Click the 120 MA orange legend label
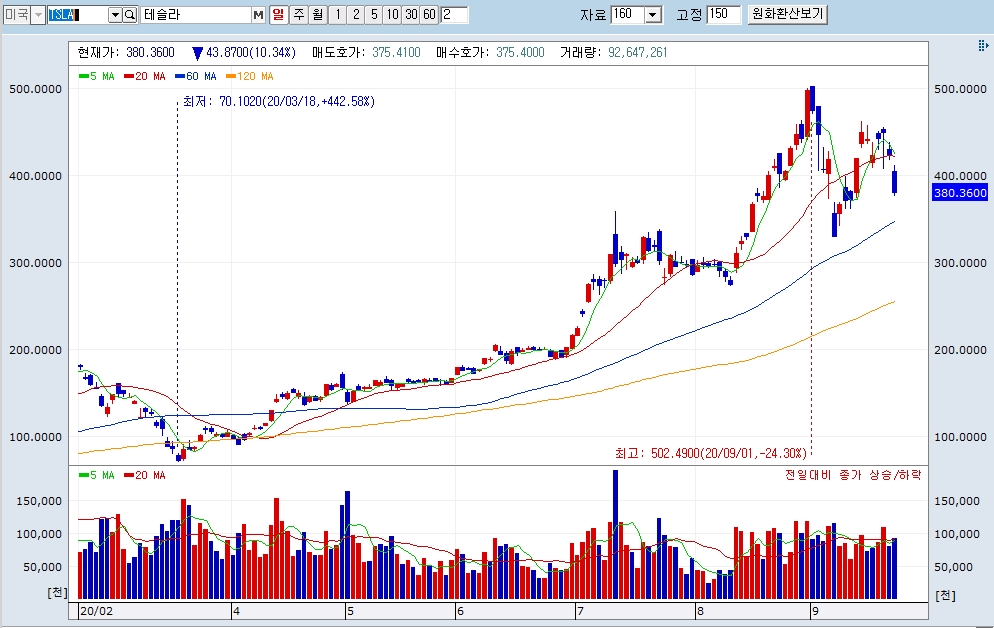 coord(252,76)
